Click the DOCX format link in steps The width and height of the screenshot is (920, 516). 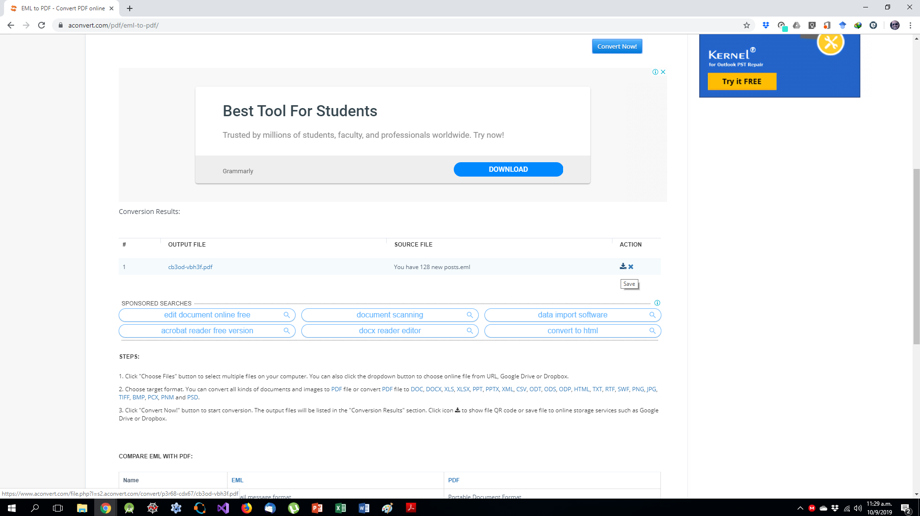(434, 389)
